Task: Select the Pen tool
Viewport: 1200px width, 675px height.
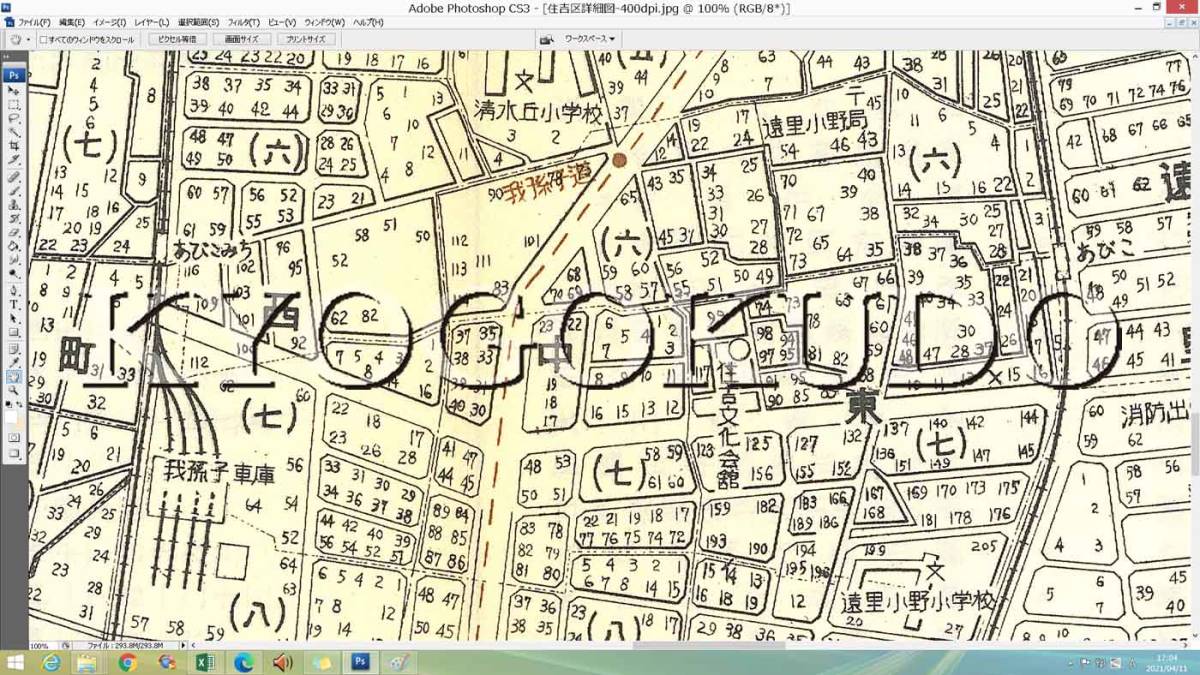Action: 14,290
